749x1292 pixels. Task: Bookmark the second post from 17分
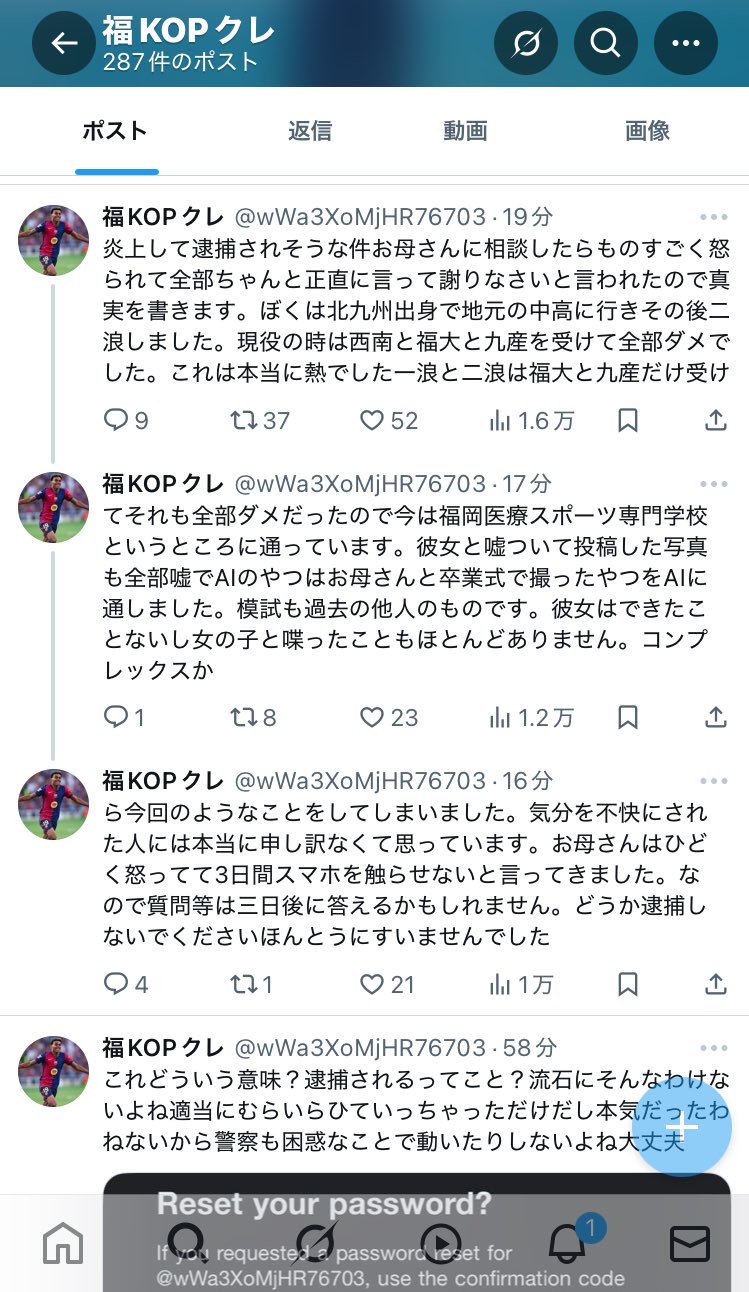(x=628, y=717)
